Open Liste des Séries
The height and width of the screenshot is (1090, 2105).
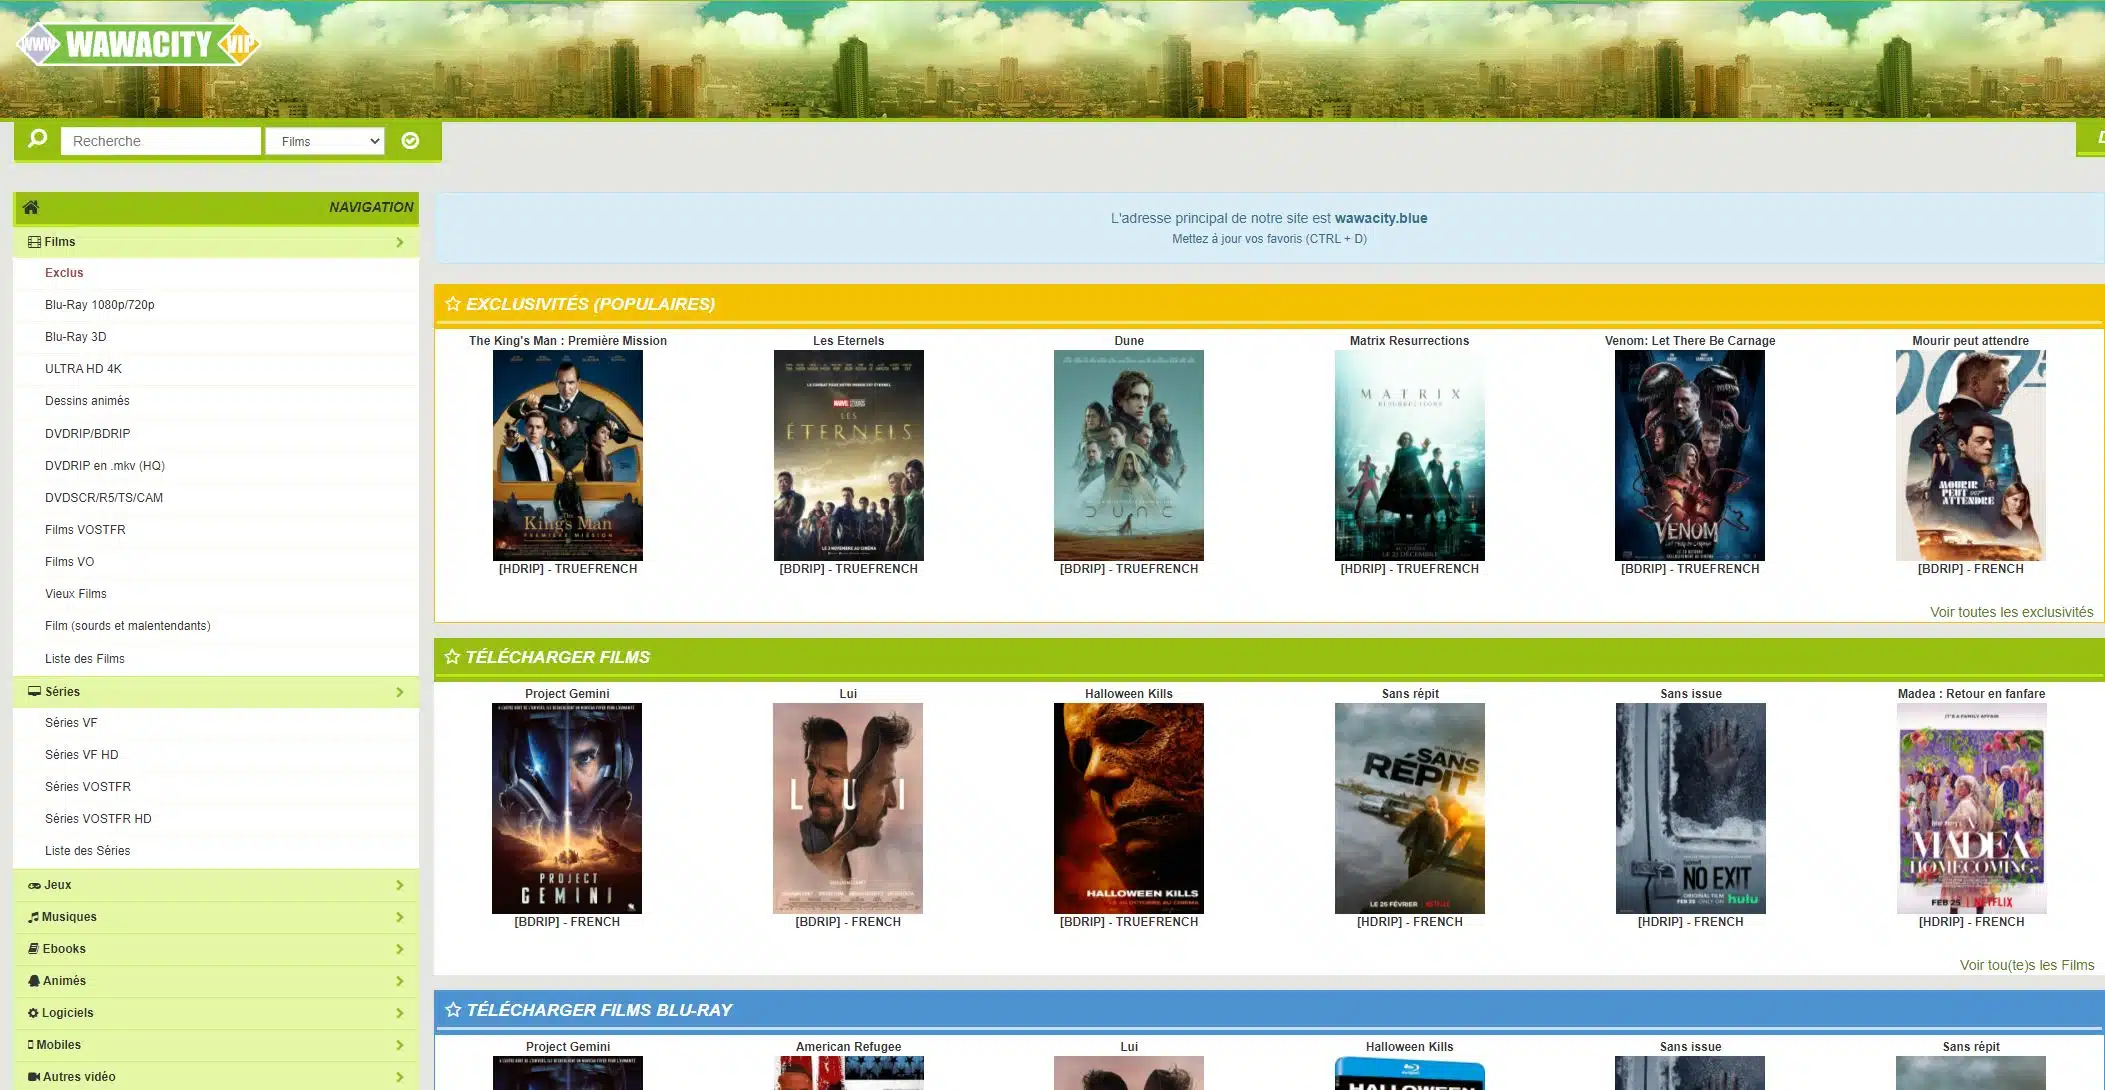click(x=87, y=851)
